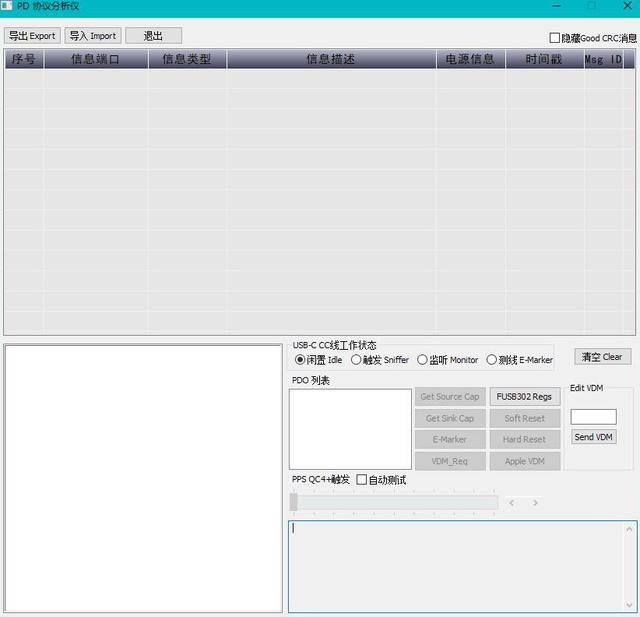Click the 电源信息 column header
The width and height of the screenshot is (640, 617).
[x=471, y=59]
